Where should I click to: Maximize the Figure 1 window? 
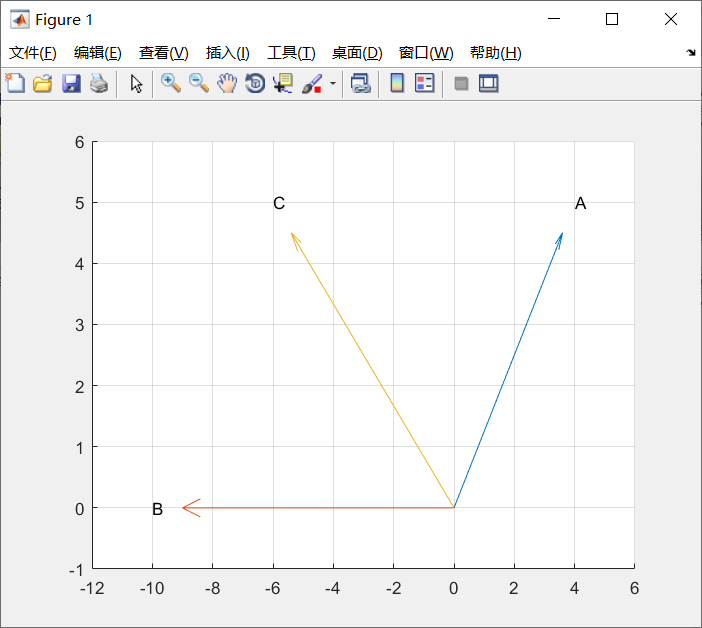tap(612, 19)
